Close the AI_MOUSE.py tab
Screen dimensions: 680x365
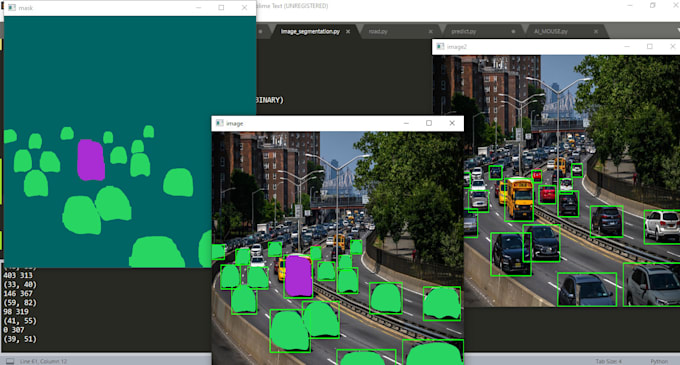pyautogui.click(x=596, y=32)
